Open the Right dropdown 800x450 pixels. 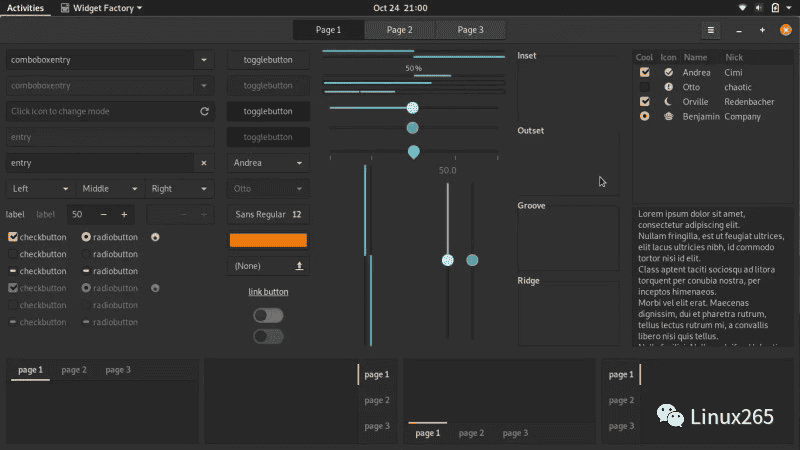180,189
